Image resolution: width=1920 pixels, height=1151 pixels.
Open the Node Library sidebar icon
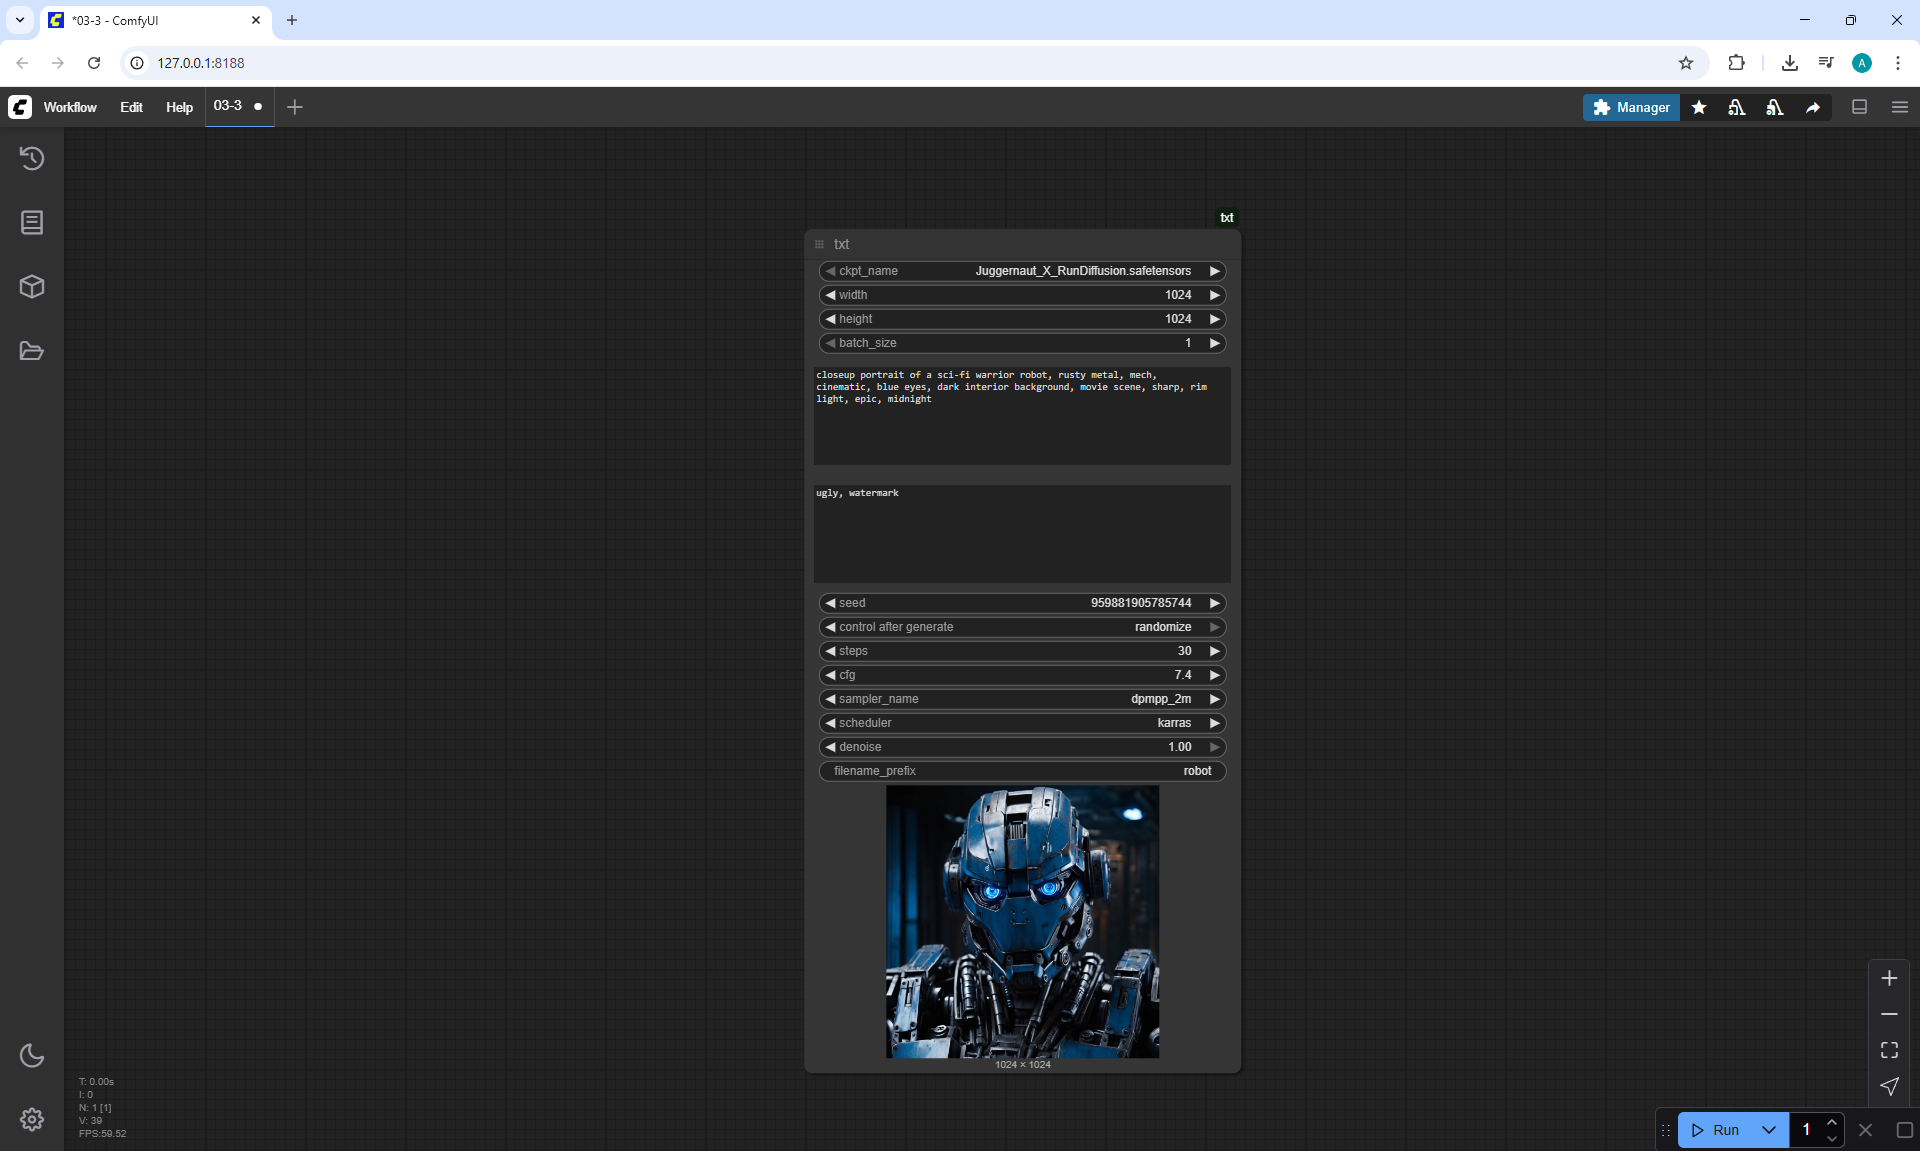[32, 222]
